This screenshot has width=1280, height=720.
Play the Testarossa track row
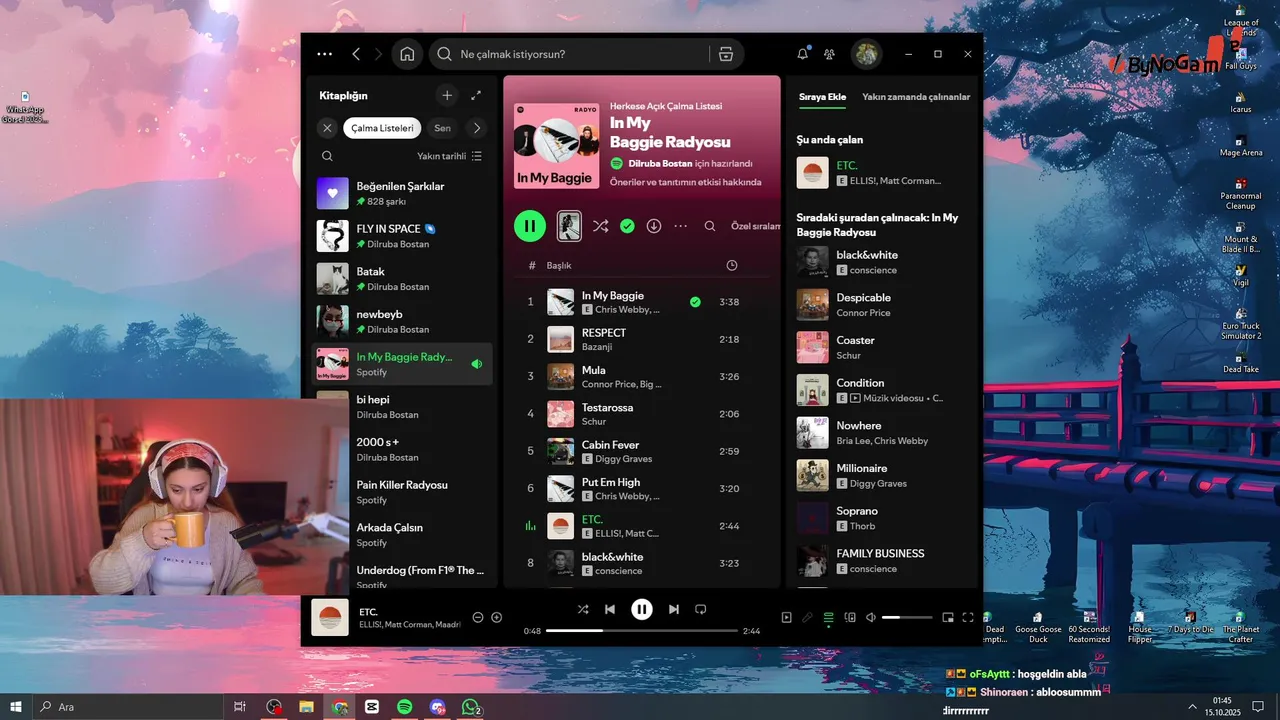tap(641, 414)
